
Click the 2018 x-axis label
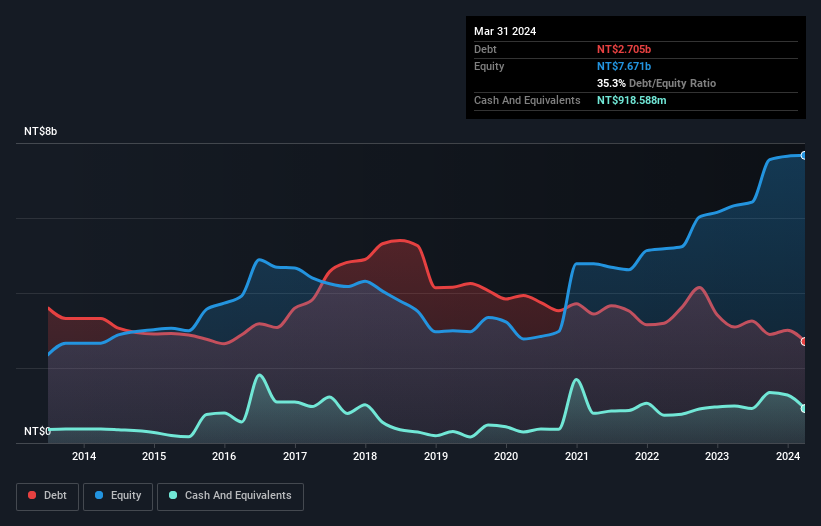(365, 456)
